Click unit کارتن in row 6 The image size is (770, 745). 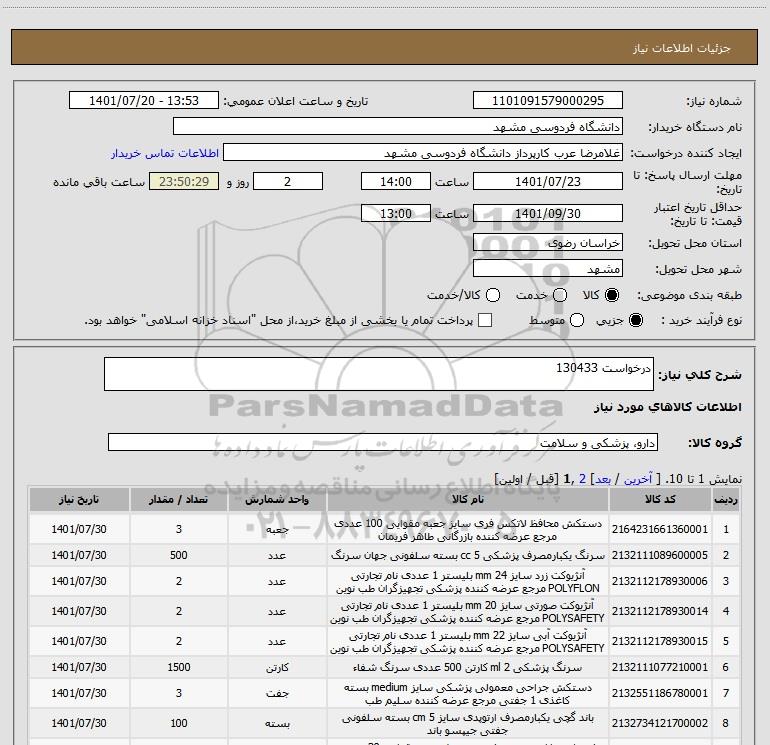click(277, 667)
